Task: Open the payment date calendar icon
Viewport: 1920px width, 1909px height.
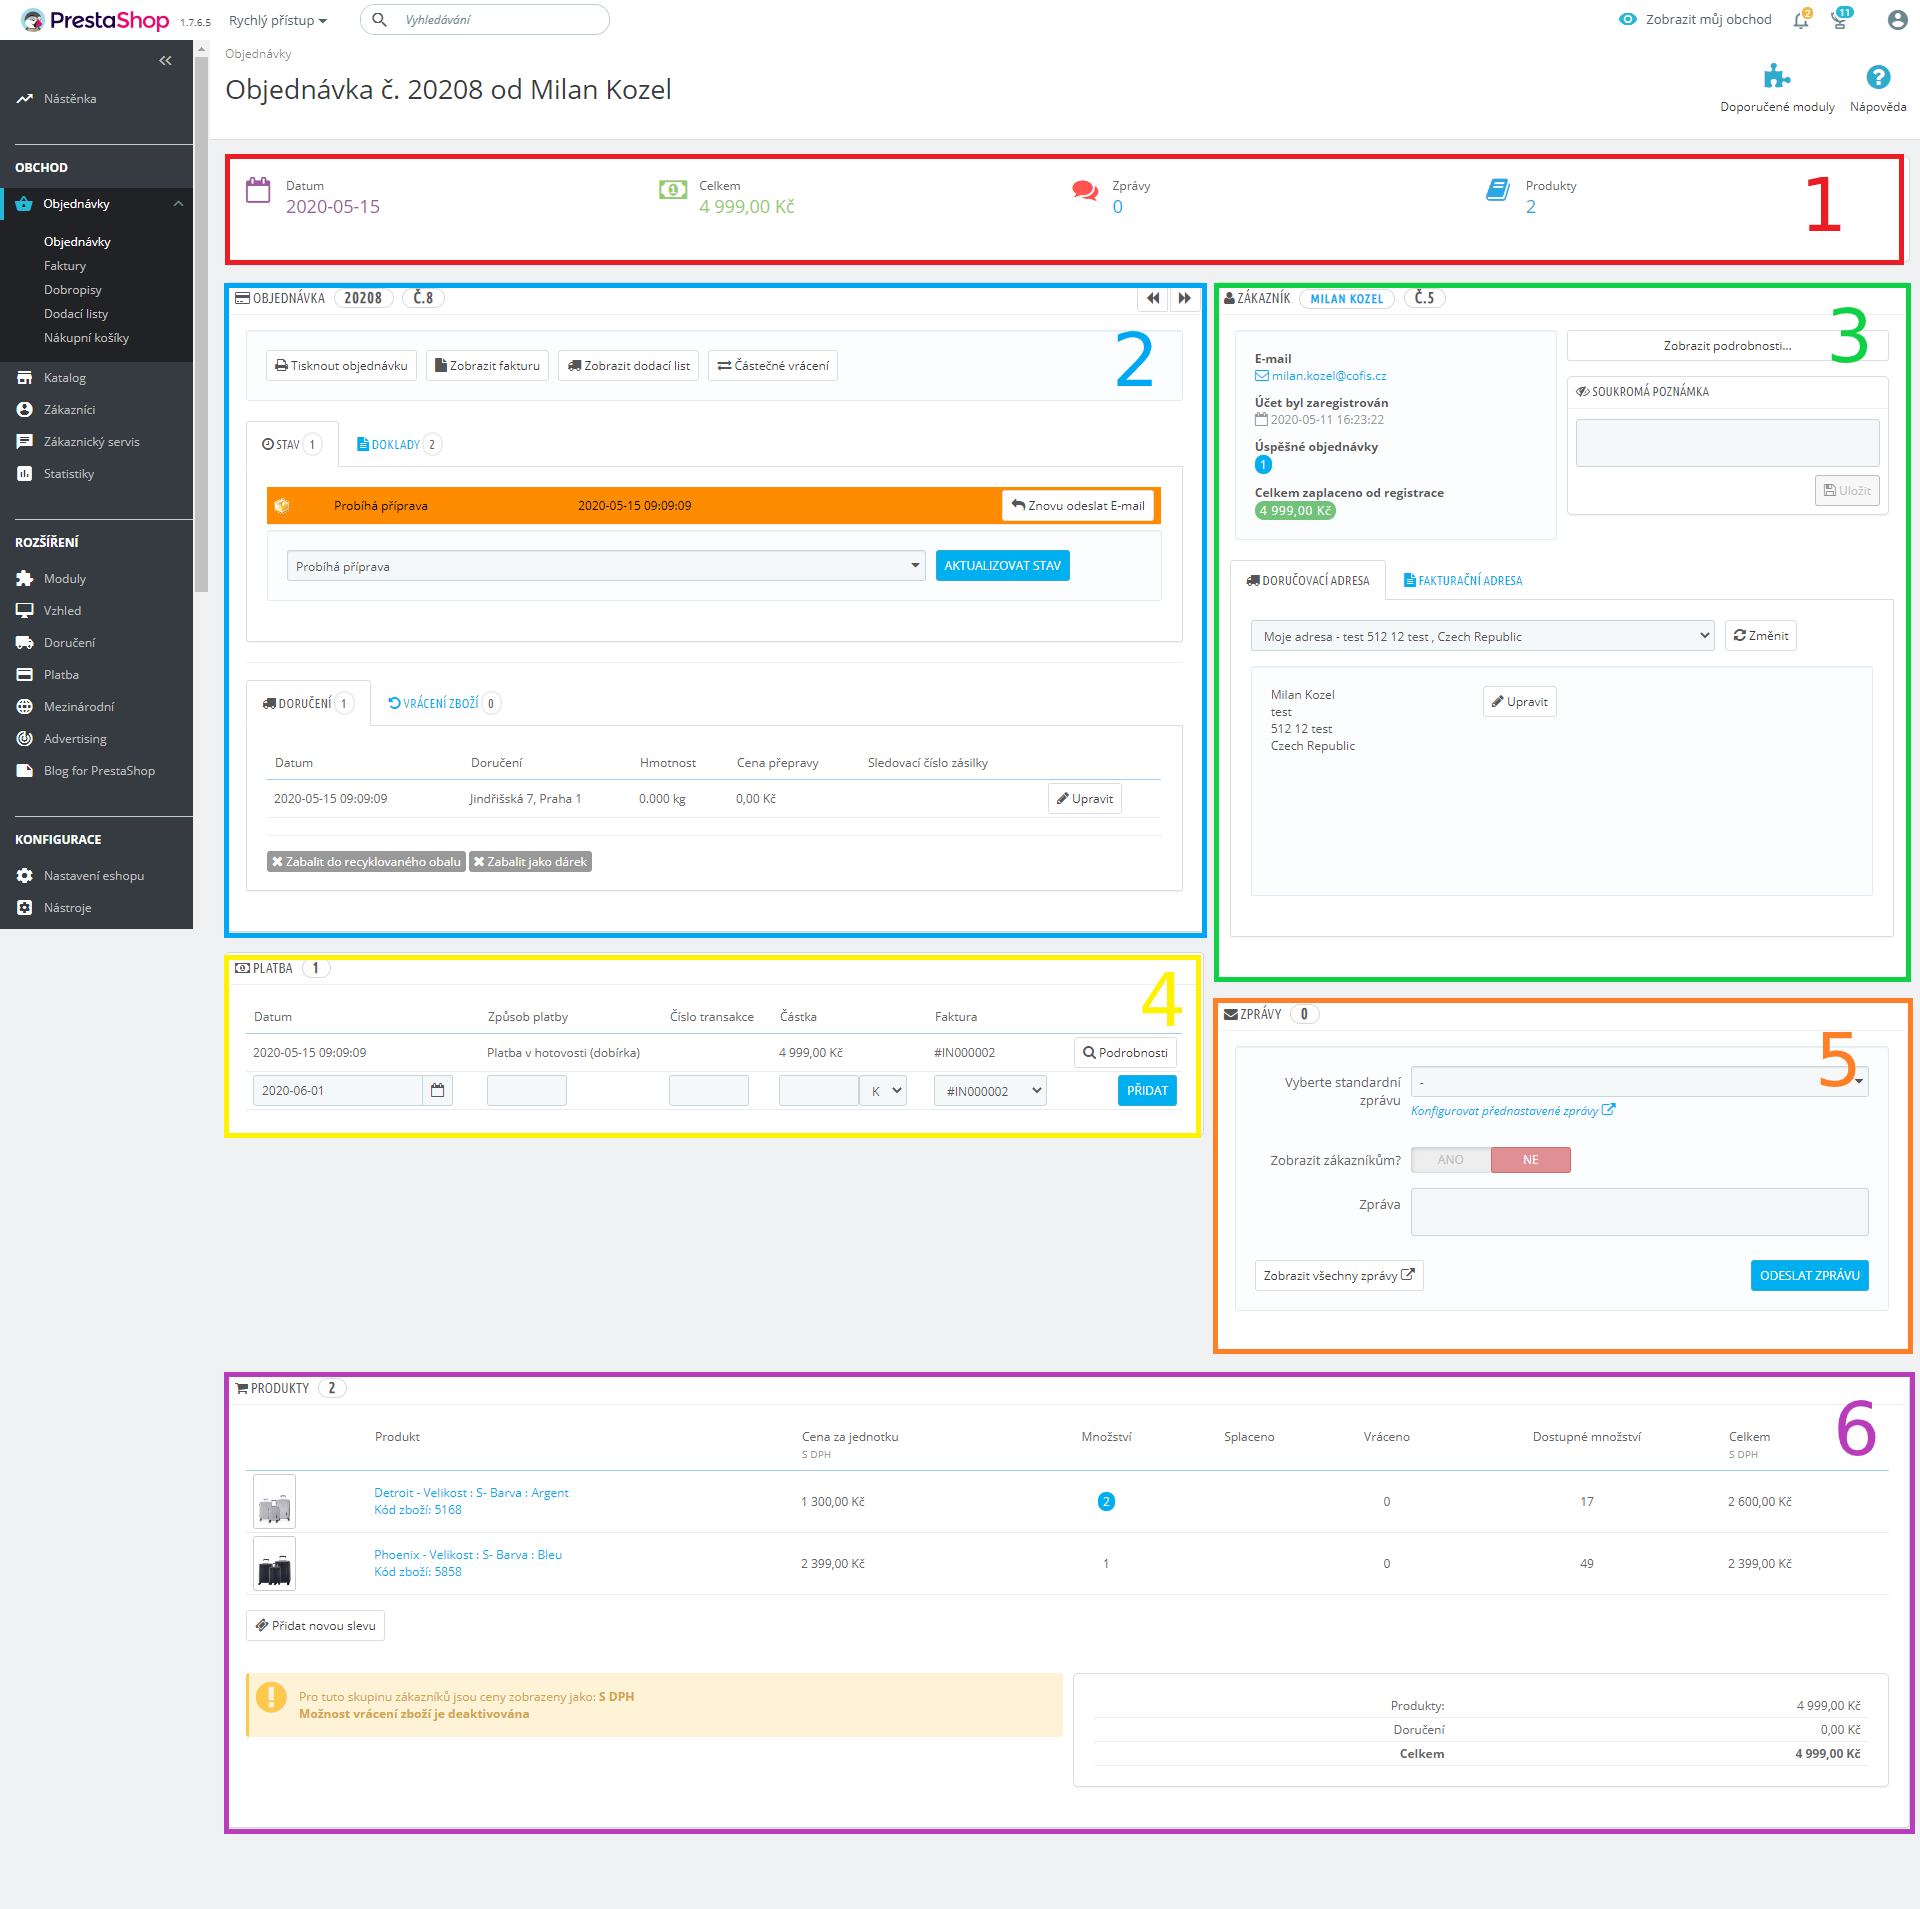Action: tap(437, 1091)
